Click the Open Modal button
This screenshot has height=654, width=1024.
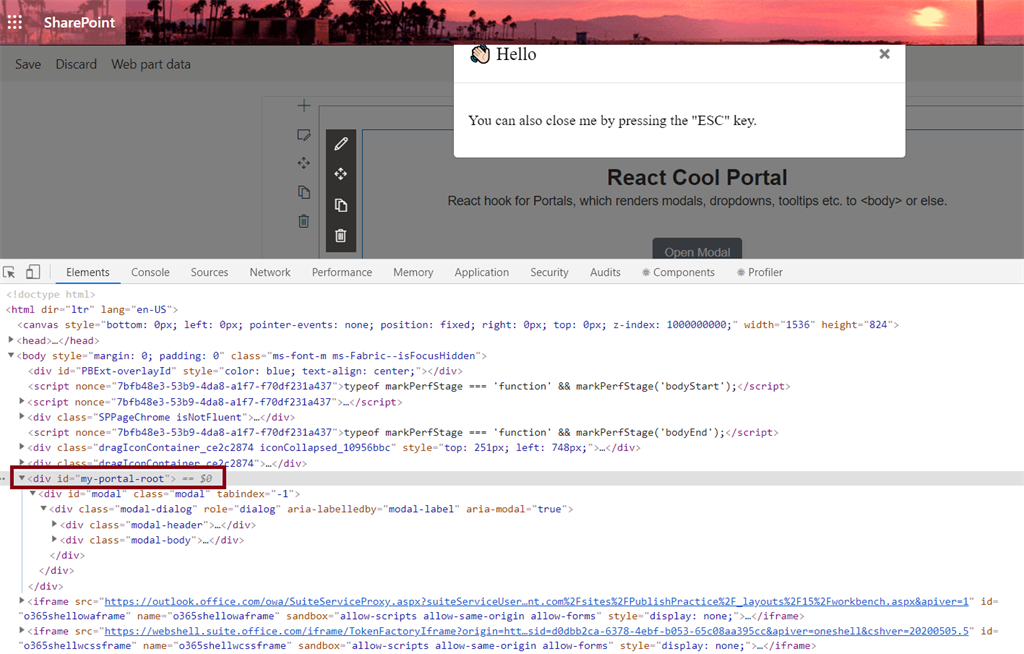click(697, 249)
